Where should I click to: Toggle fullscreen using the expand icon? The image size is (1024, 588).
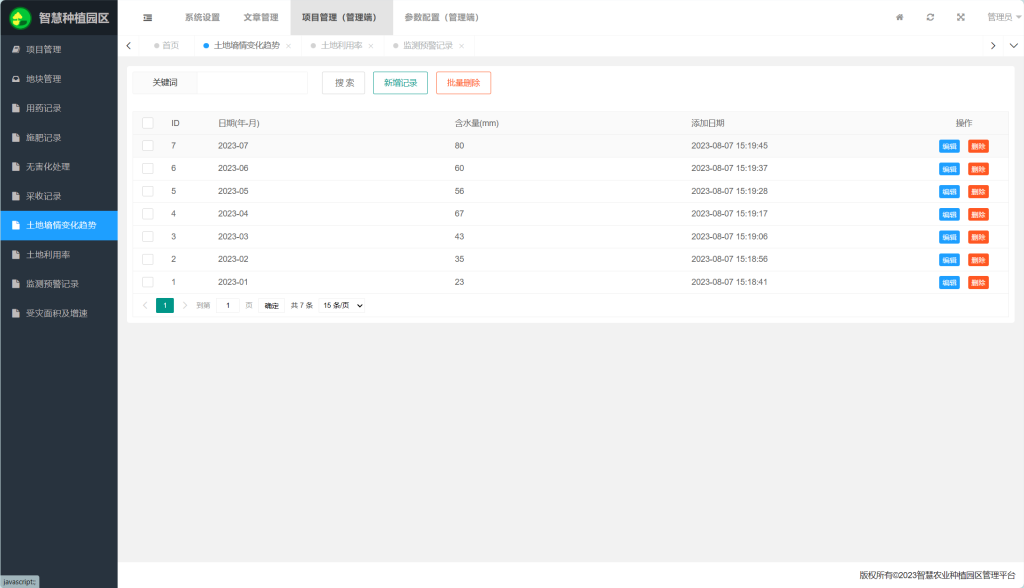961,17
